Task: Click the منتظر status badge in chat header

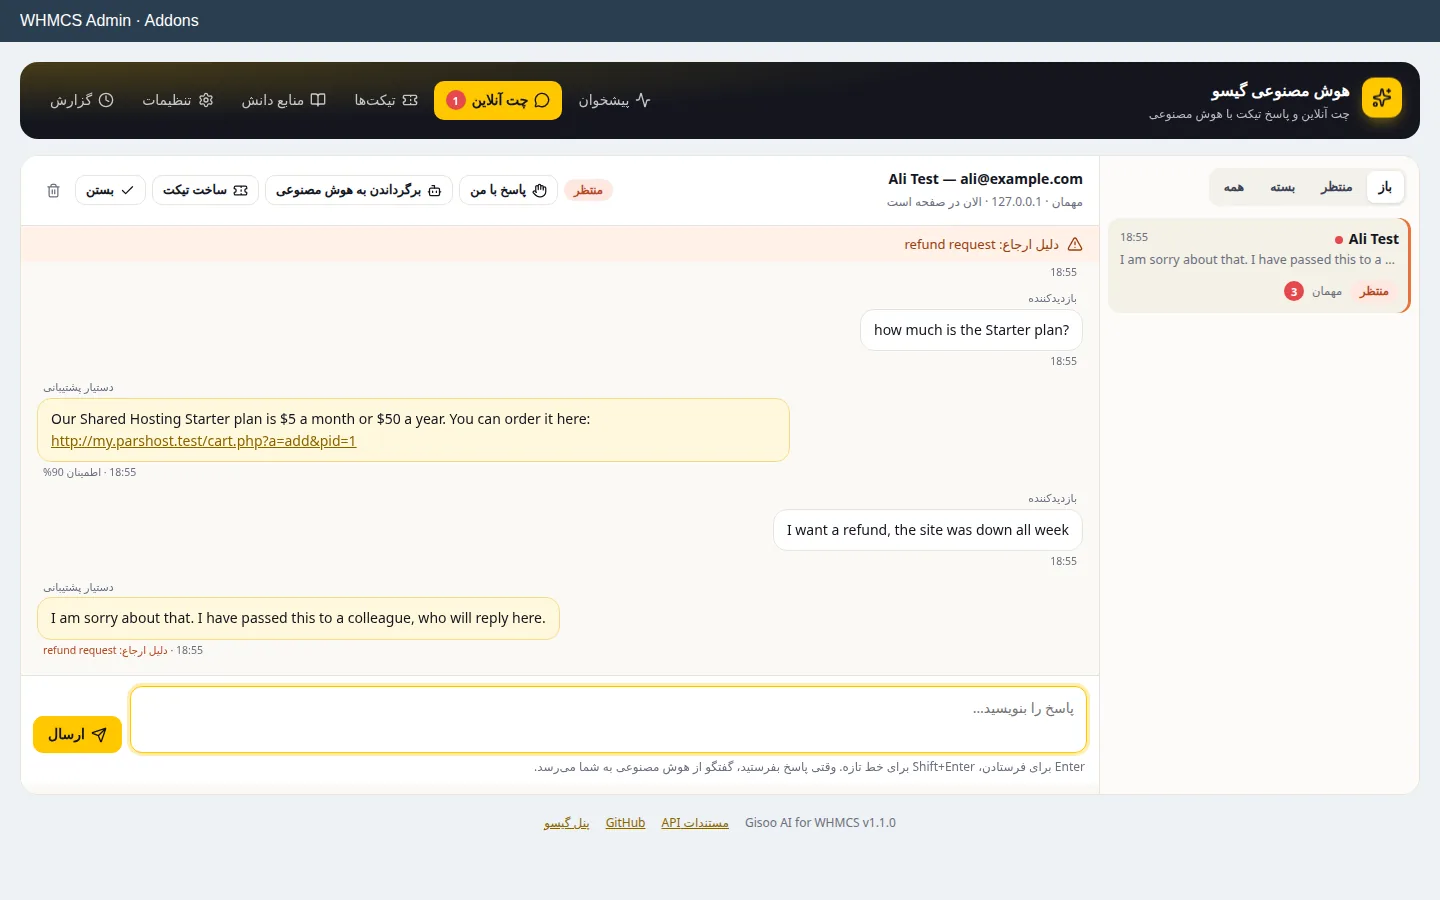Action: [588, 190]
